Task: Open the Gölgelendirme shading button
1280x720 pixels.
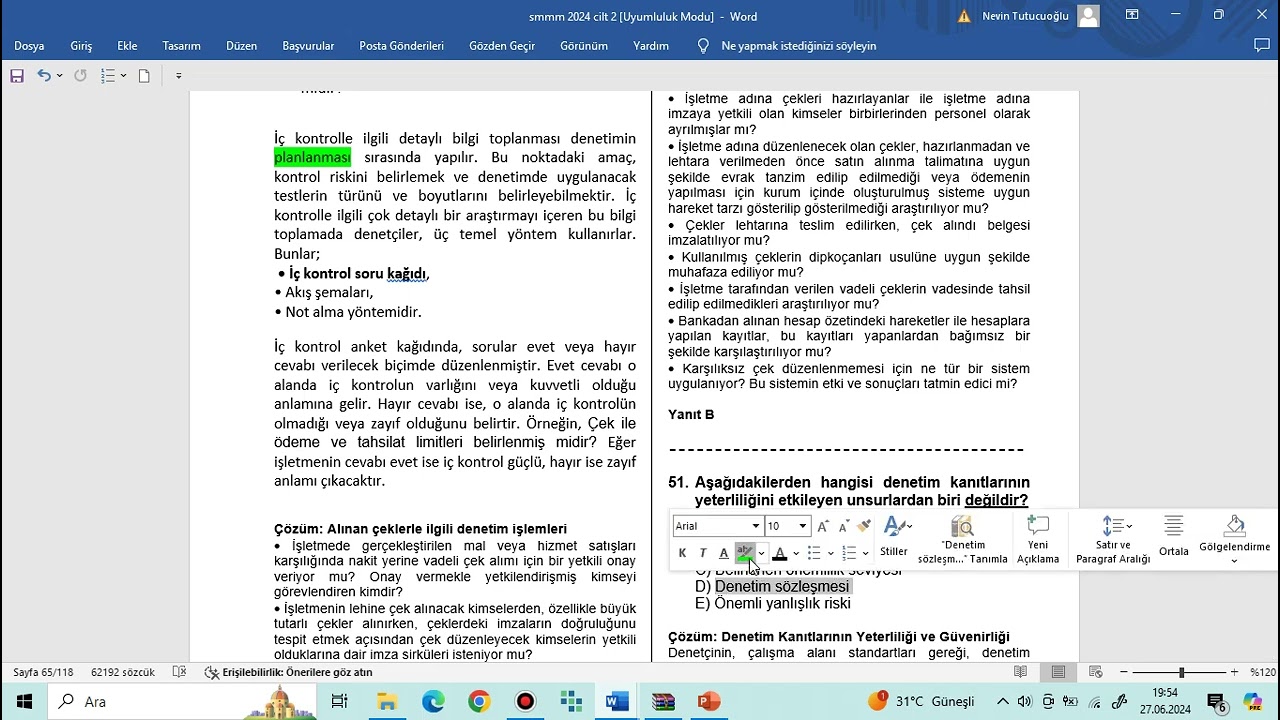Action: (1234, 540)
